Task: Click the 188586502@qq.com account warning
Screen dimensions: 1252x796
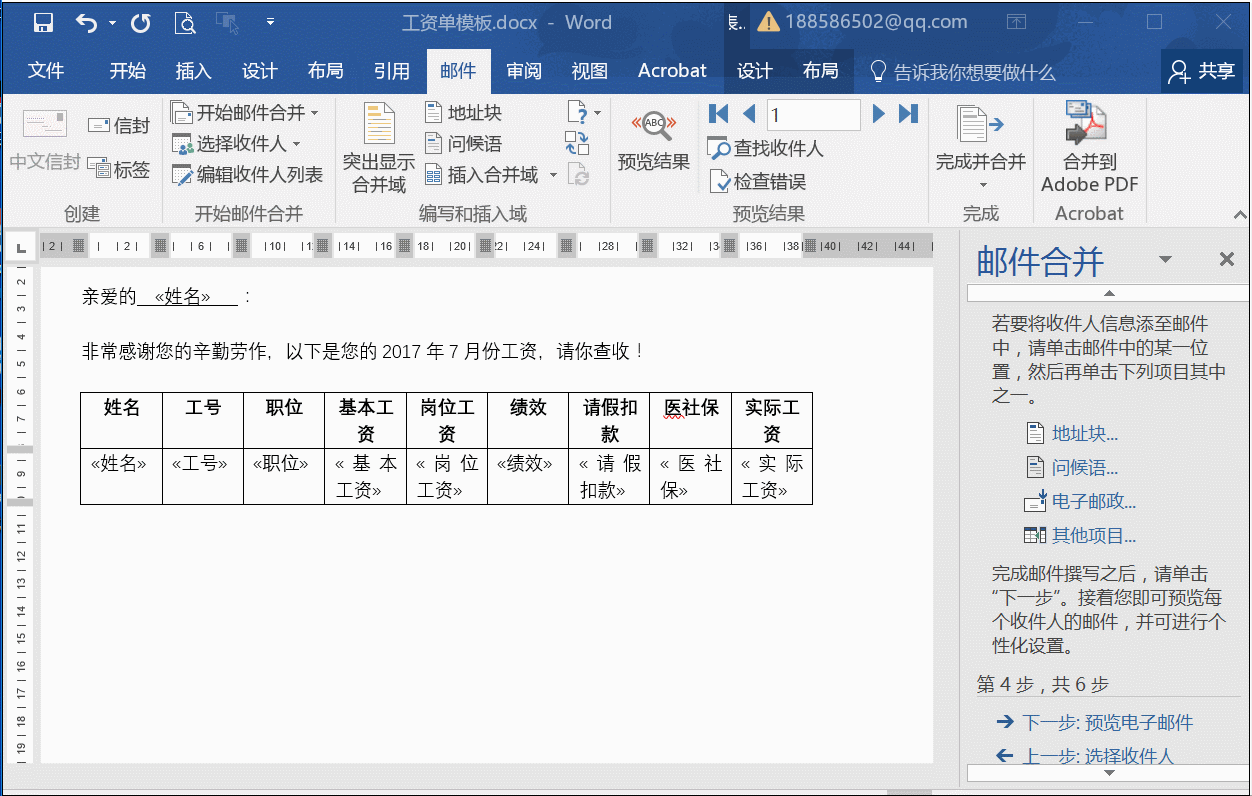Action: pos(862,21)
